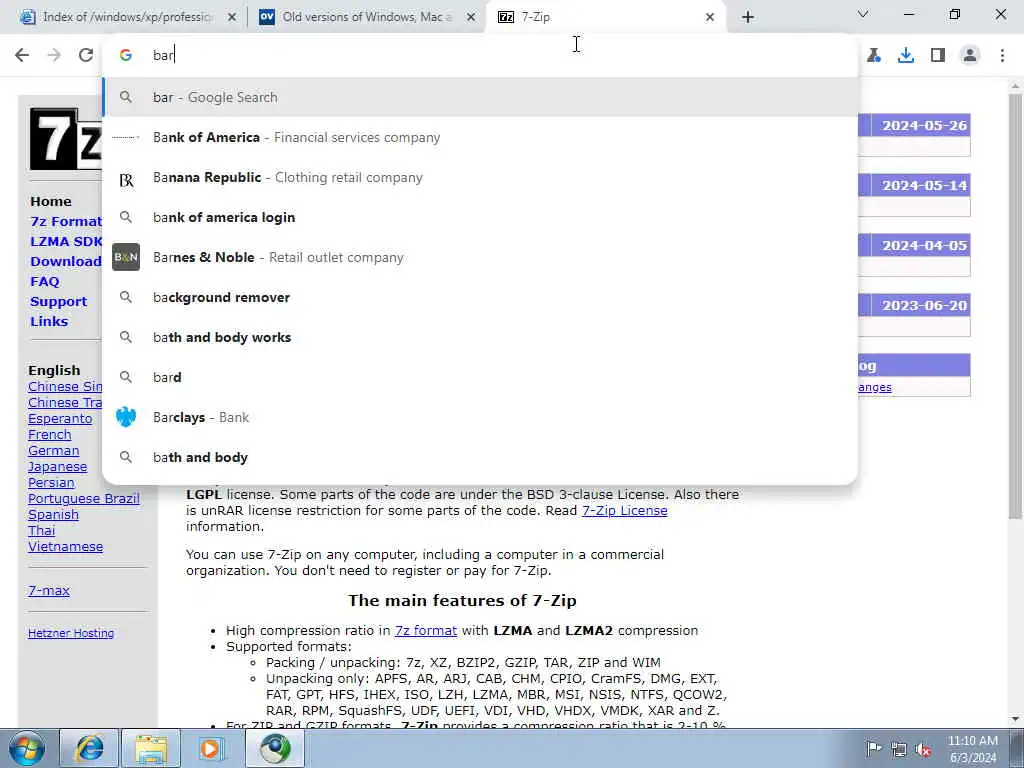Open the profile avatar menu
Image resolution: width=1024 pixels, height=768 pixels.
point(970,55)
